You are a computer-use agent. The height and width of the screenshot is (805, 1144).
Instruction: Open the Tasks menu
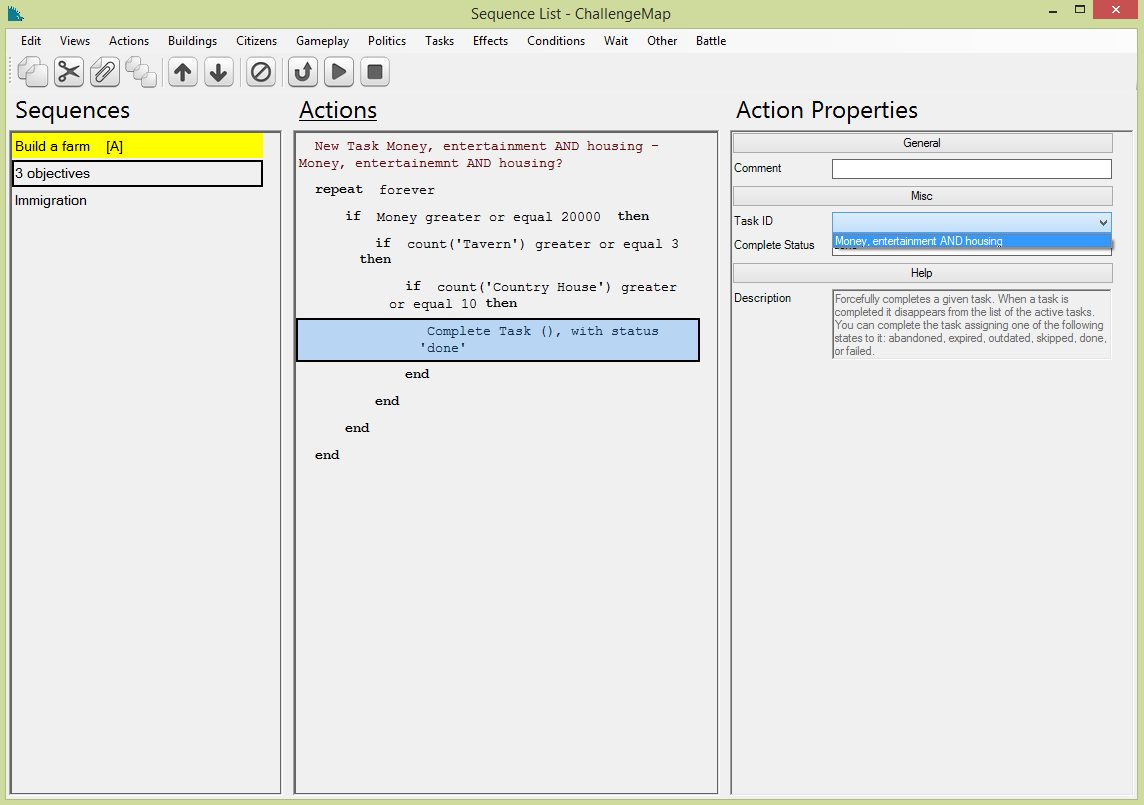coord(439,41)
